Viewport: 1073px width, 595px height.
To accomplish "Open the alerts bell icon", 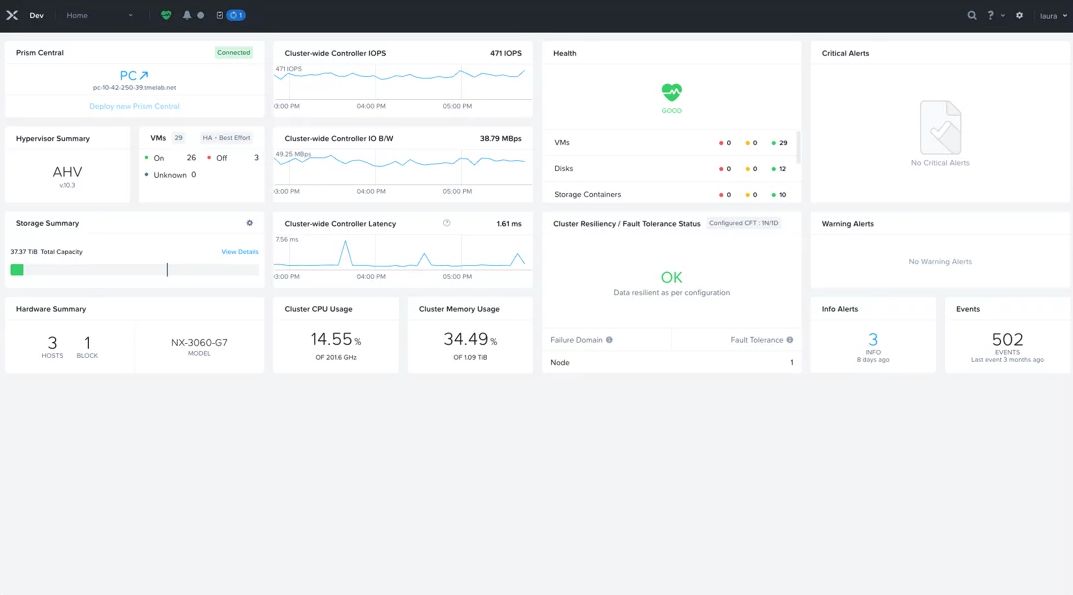I will pyautogui.click(x=187, y=15).
